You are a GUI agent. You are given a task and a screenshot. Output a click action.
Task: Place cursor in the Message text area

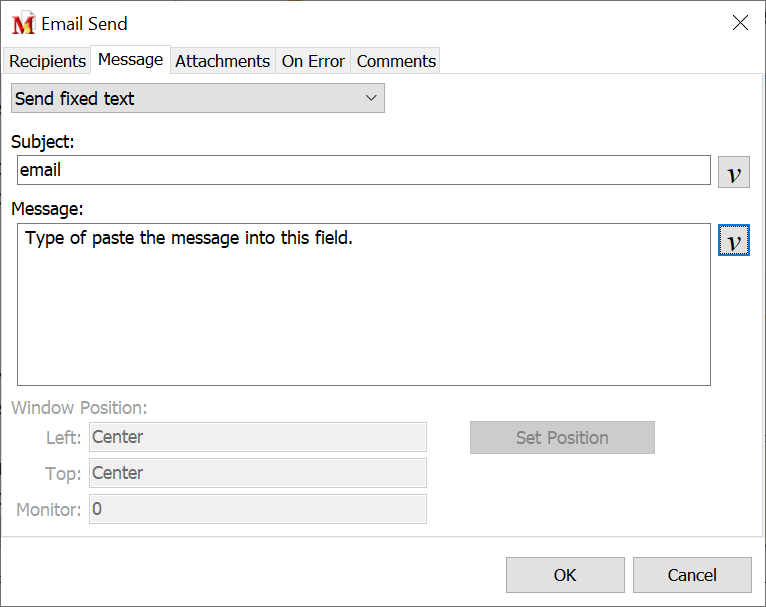coord(364,304)
